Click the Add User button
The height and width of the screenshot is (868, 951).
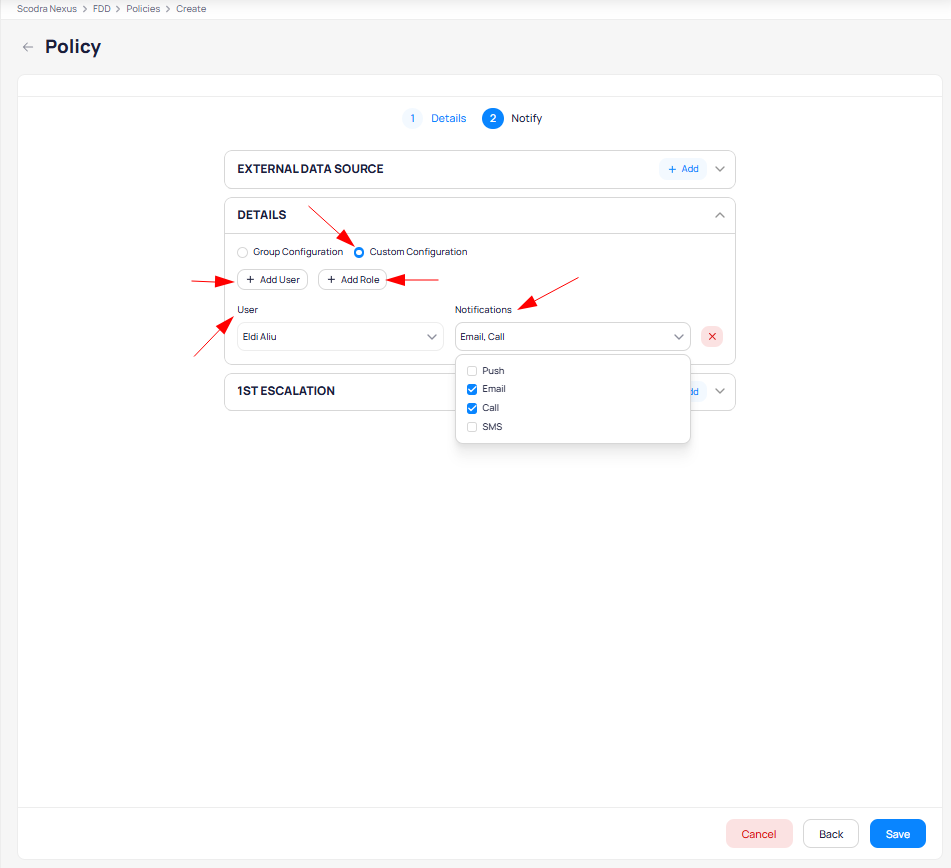point(272,280)
